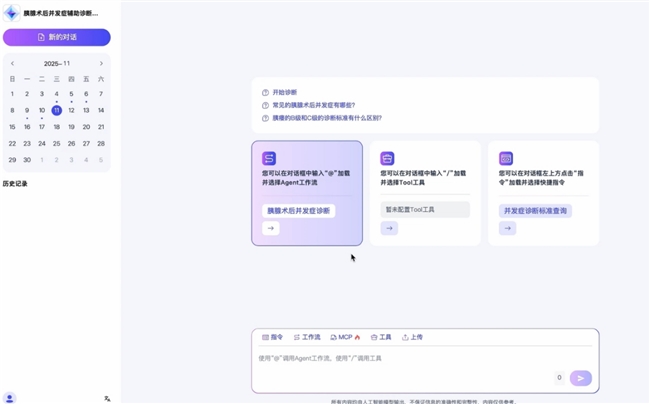
Task: Select the 并发症诊断标准查询 quick command
Action: (535, 211)
